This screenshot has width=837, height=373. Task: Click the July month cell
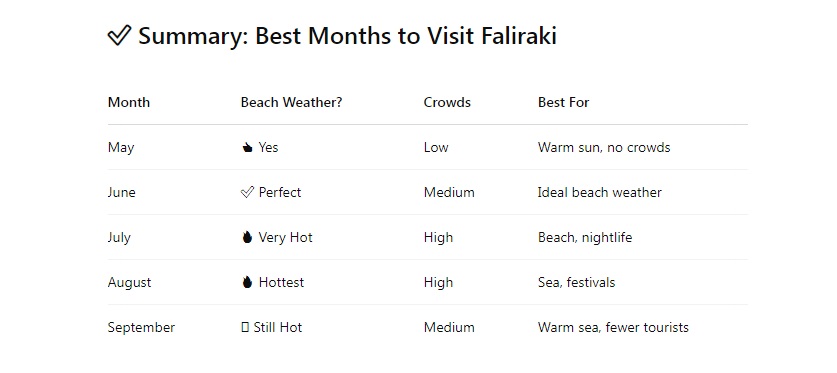pyautogui.click(x=119, y=237)
